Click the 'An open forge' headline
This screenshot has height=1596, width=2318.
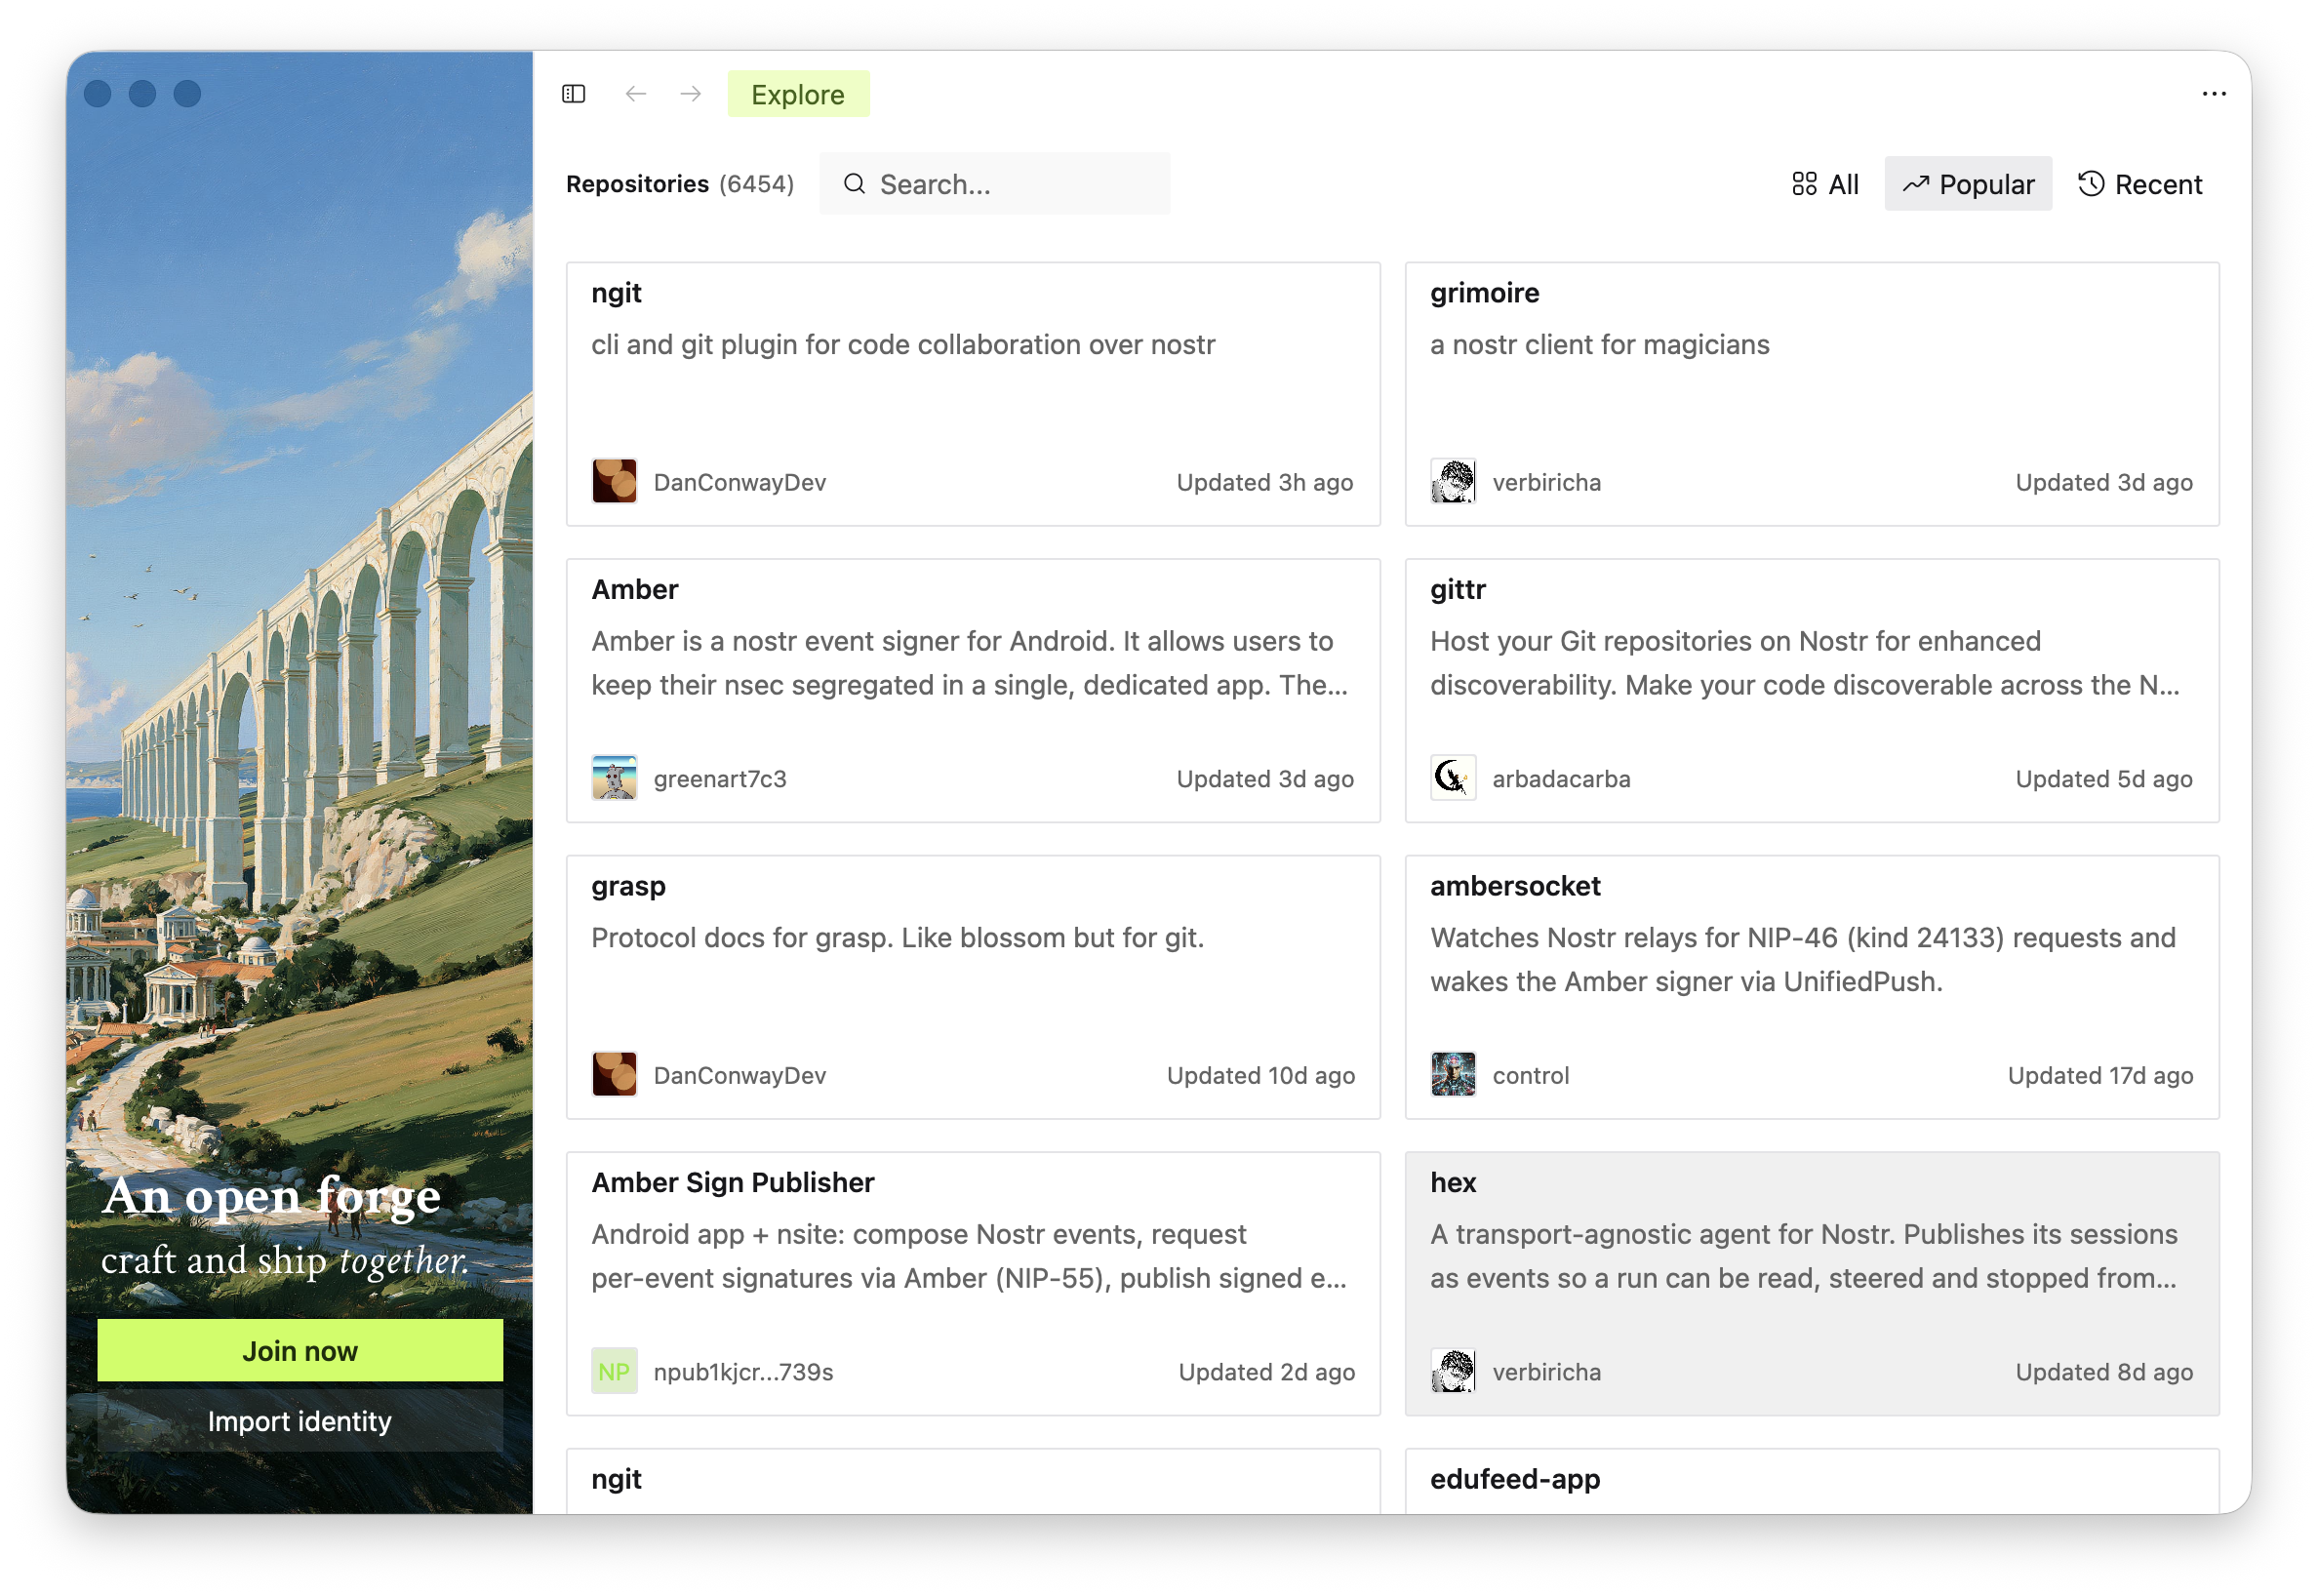(x=271, y=1197)
